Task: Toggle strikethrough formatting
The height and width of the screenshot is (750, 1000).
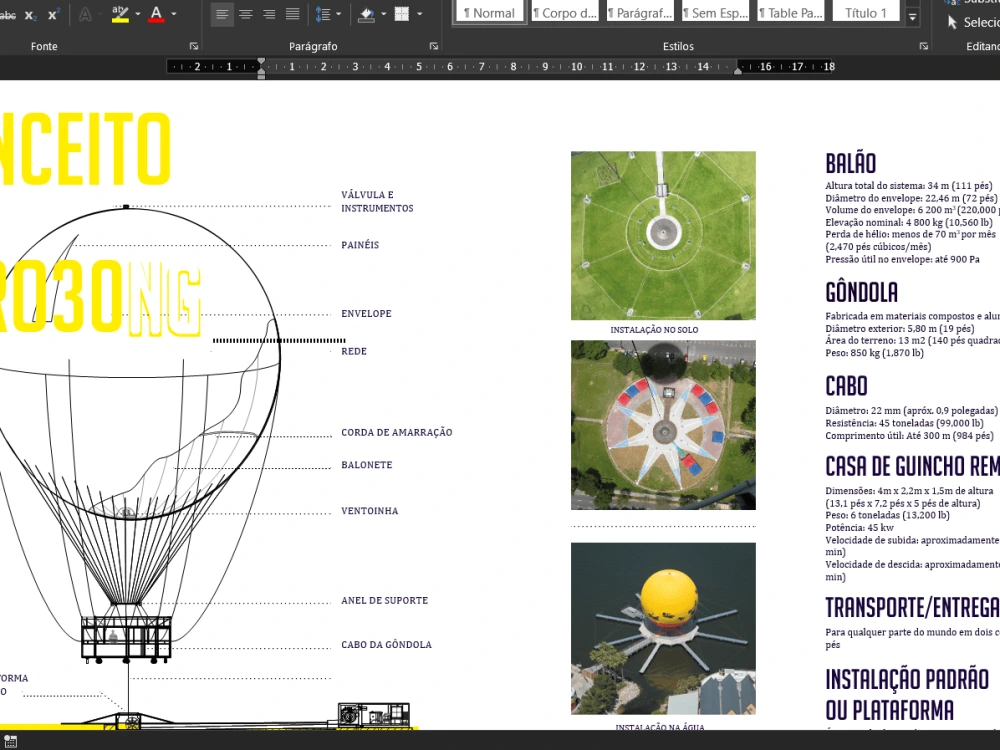Action: pos(8,15)
